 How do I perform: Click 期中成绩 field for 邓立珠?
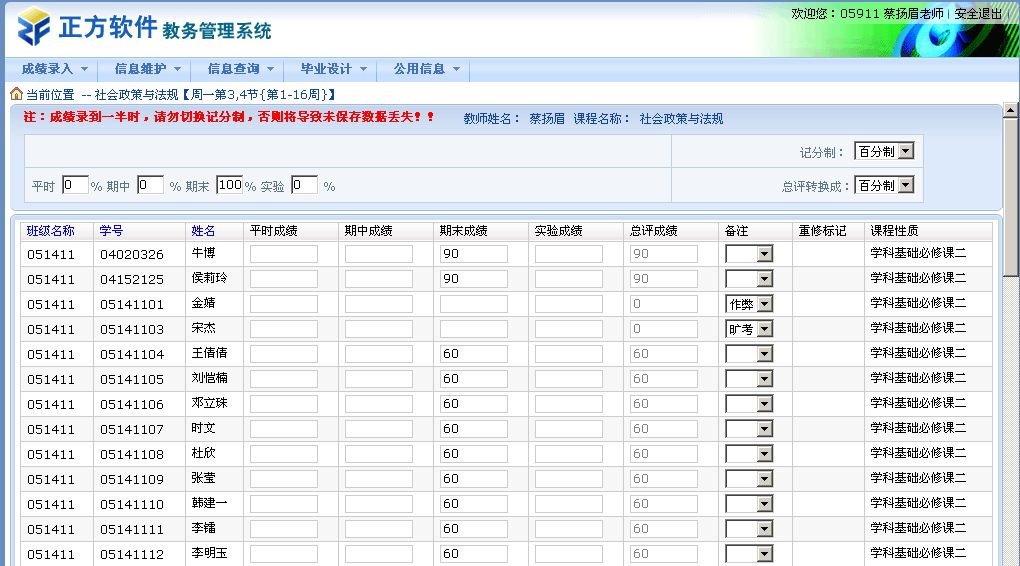(379, 403)
